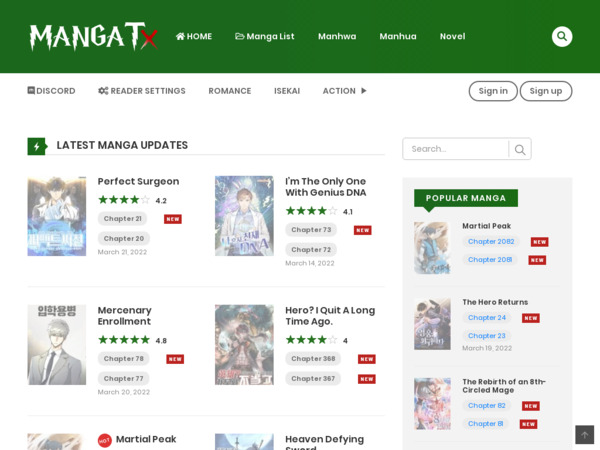
Task: Click the MangaTX site logo
Action: [x=94, y=36]
